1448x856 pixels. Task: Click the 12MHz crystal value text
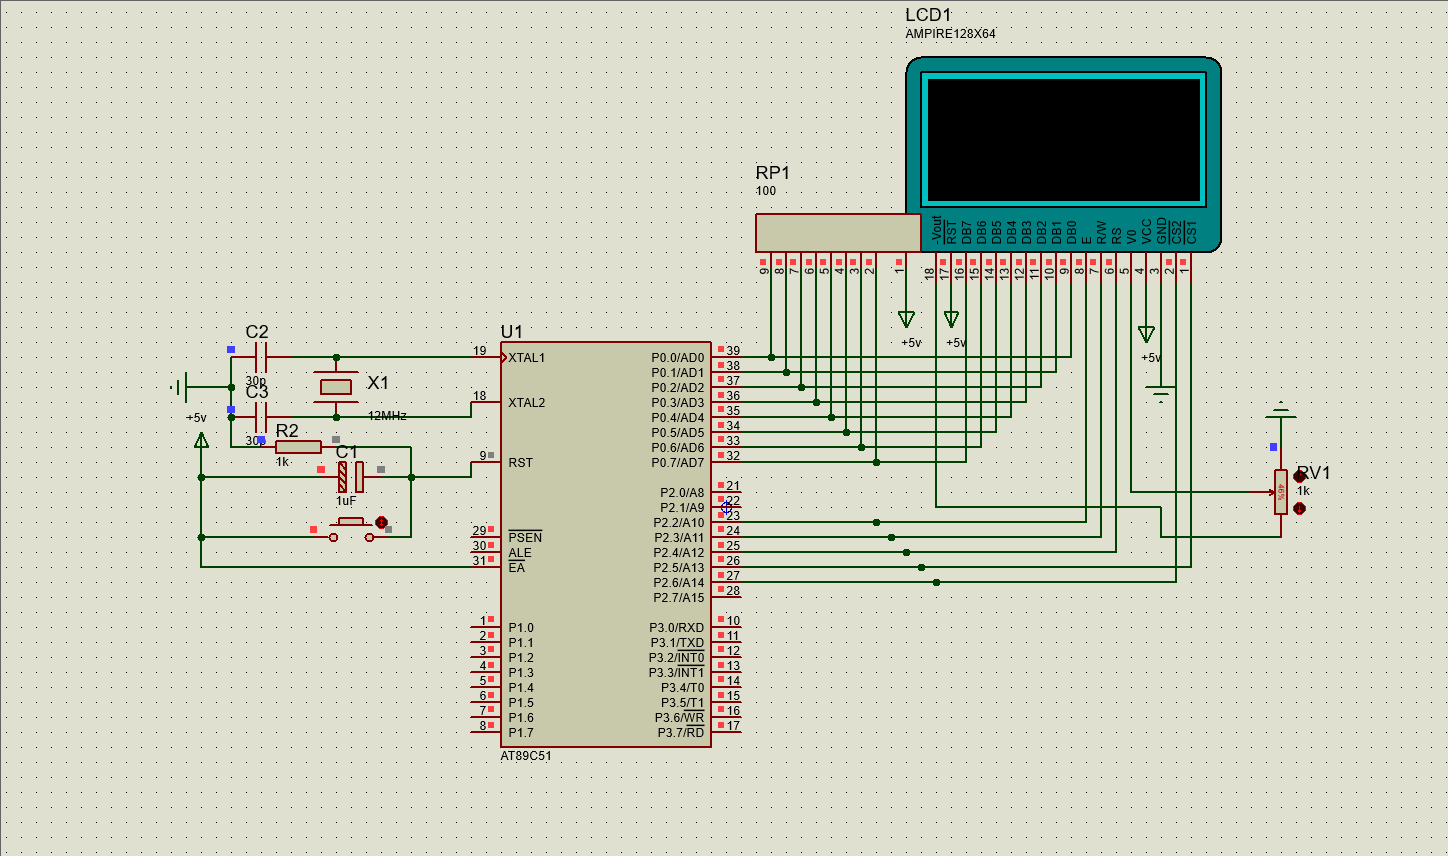tap(387, 415)
